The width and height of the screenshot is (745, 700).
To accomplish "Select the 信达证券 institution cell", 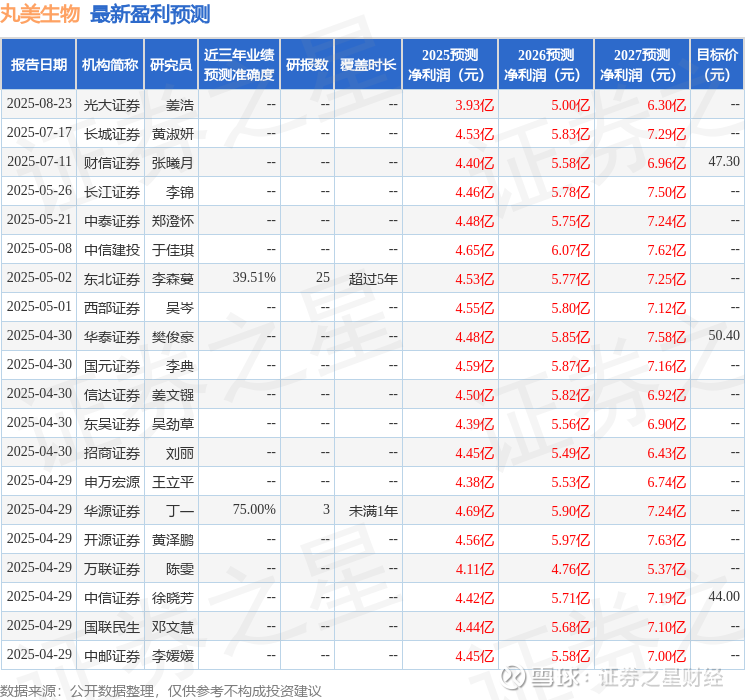I will pos(112,395).
